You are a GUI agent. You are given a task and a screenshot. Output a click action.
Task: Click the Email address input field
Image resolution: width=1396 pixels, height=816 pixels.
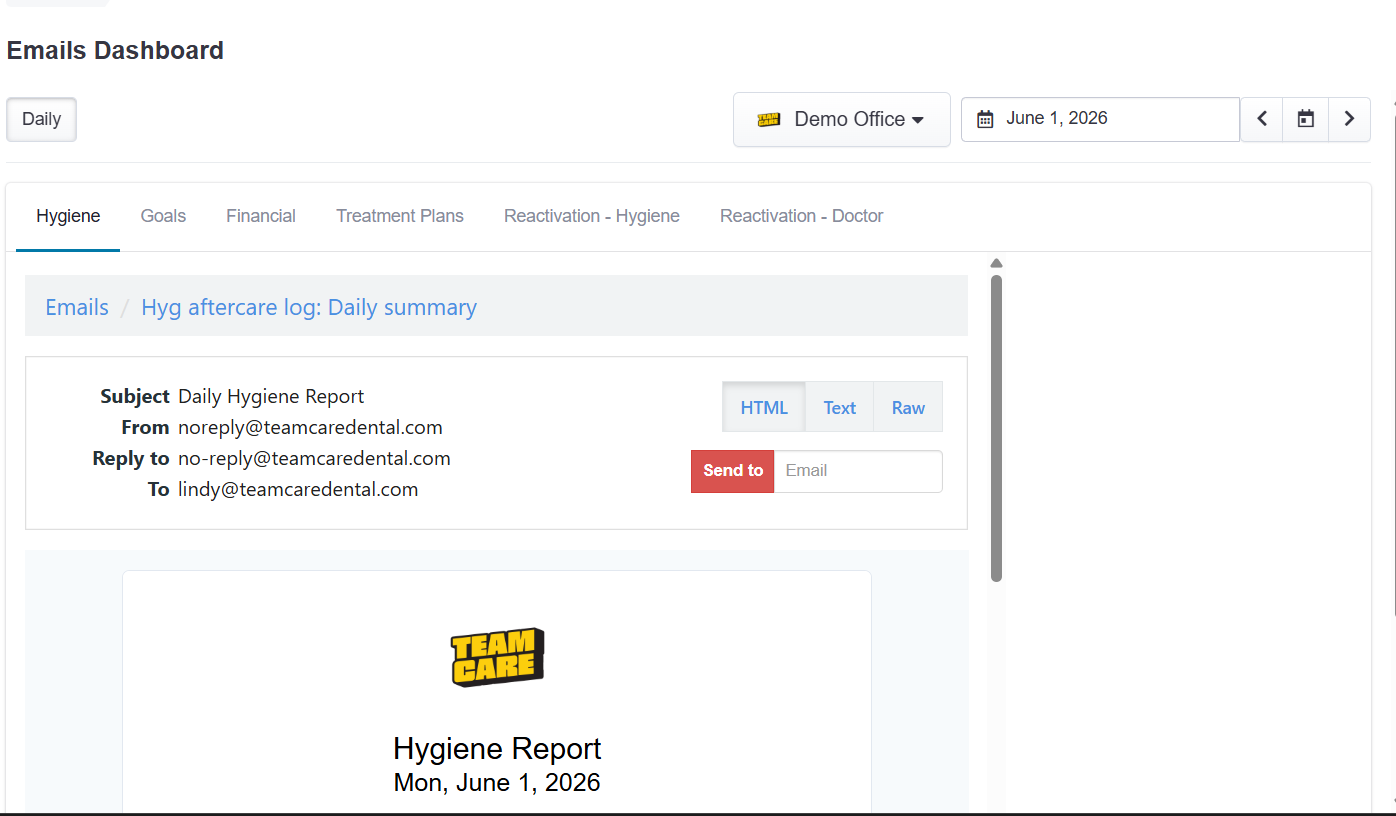(858, 471)
